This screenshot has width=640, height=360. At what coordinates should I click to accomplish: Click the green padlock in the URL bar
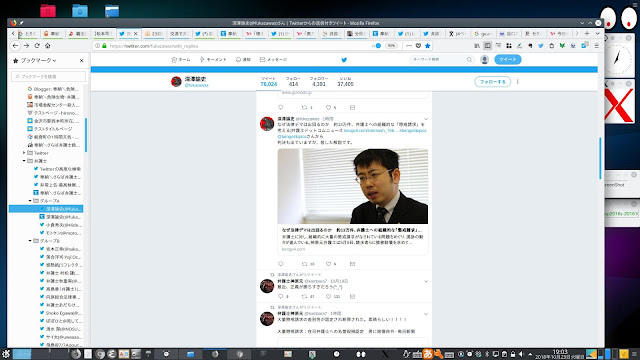104,46
